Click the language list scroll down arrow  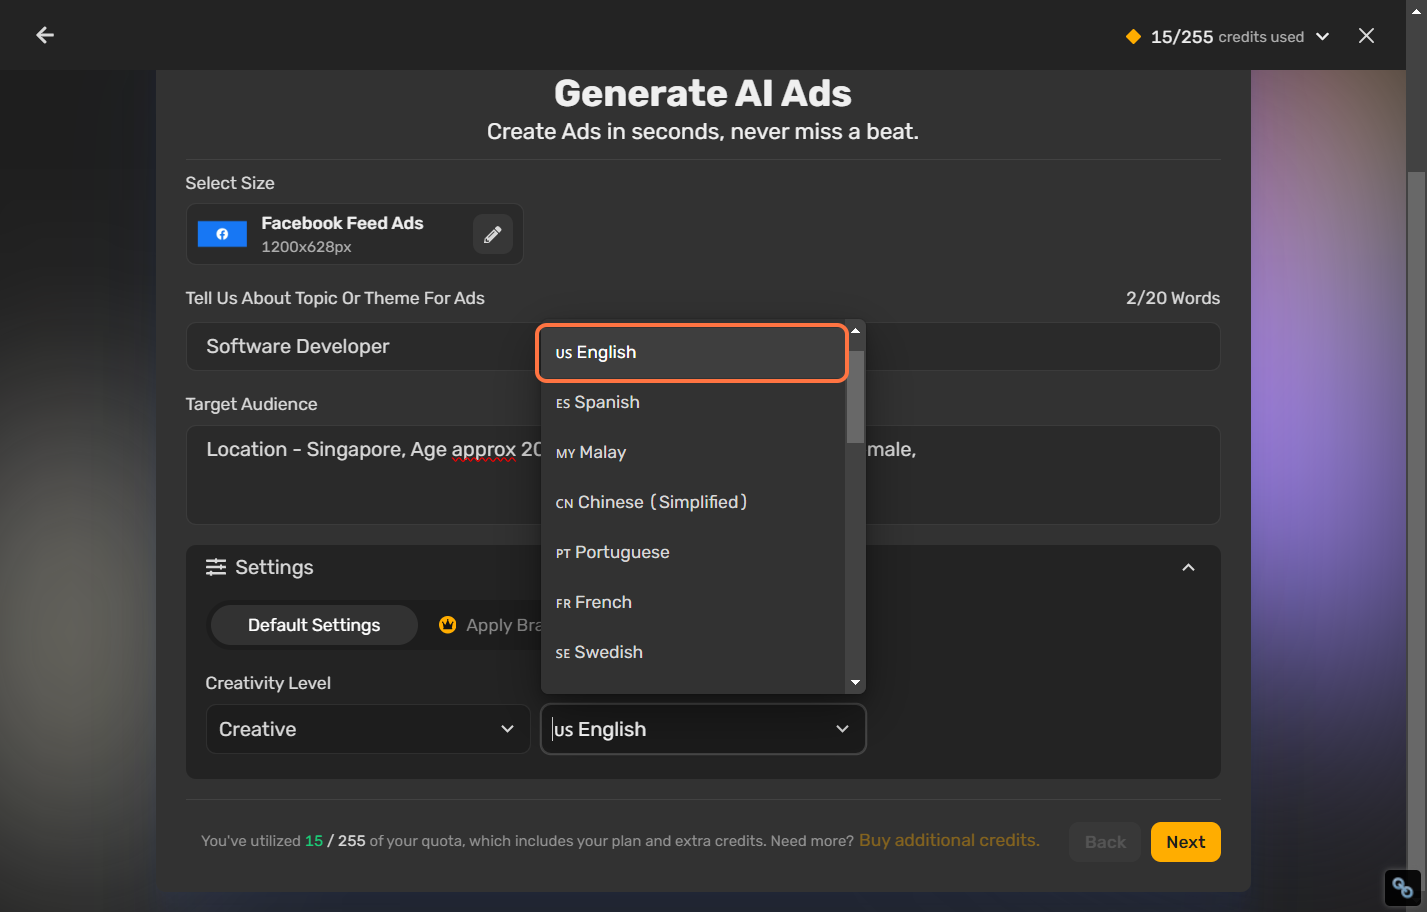855,682
